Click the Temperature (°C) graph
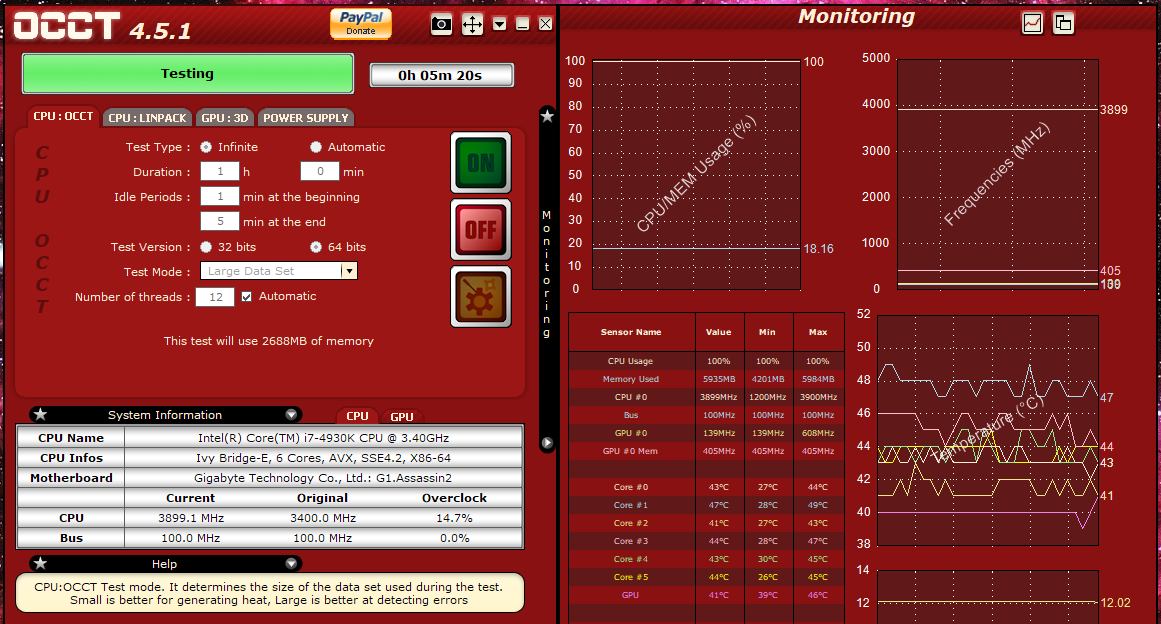The width and height of the screenshot is (1161, 624). click(988, 430)
